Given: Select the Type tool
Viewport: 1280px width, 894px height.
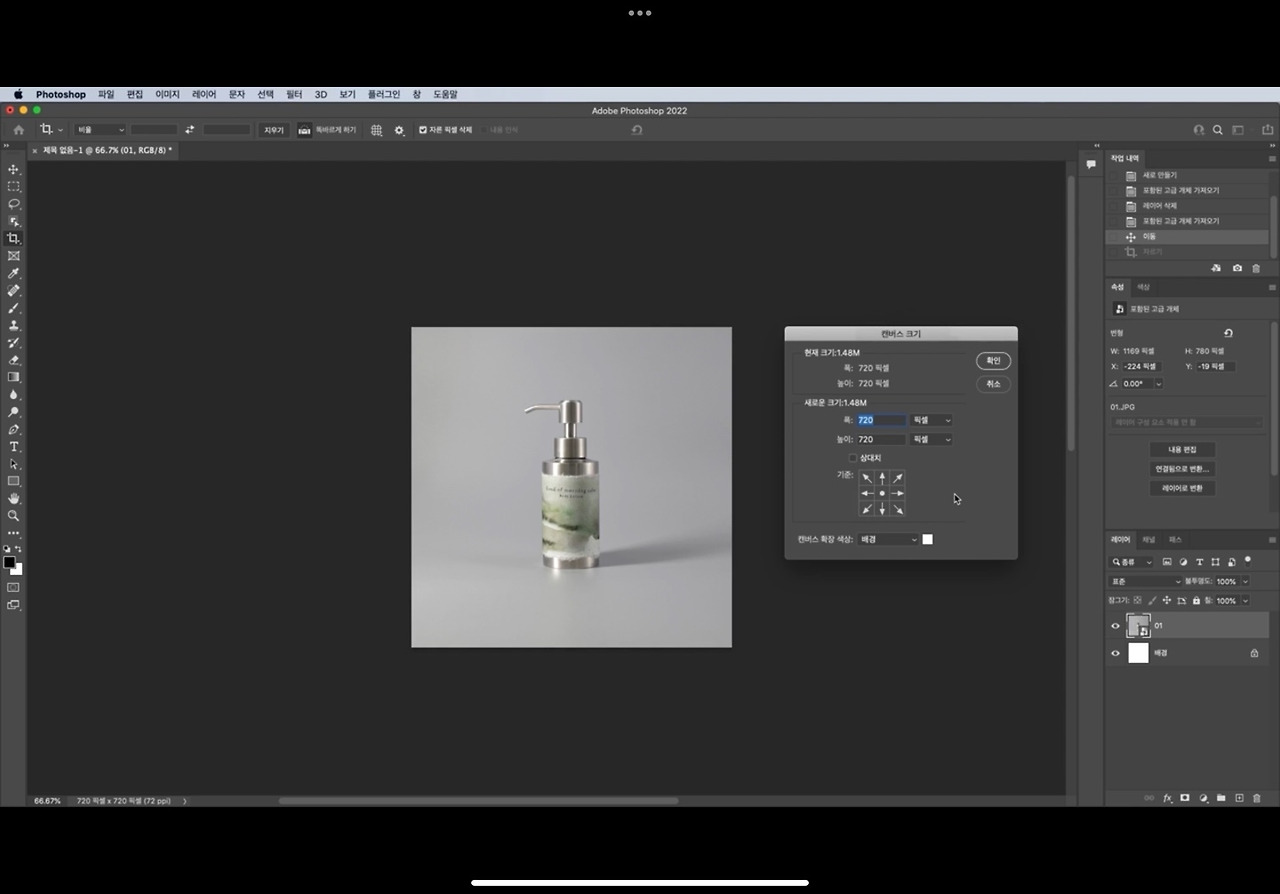Looking at the screenshot, I should (14, 446).
